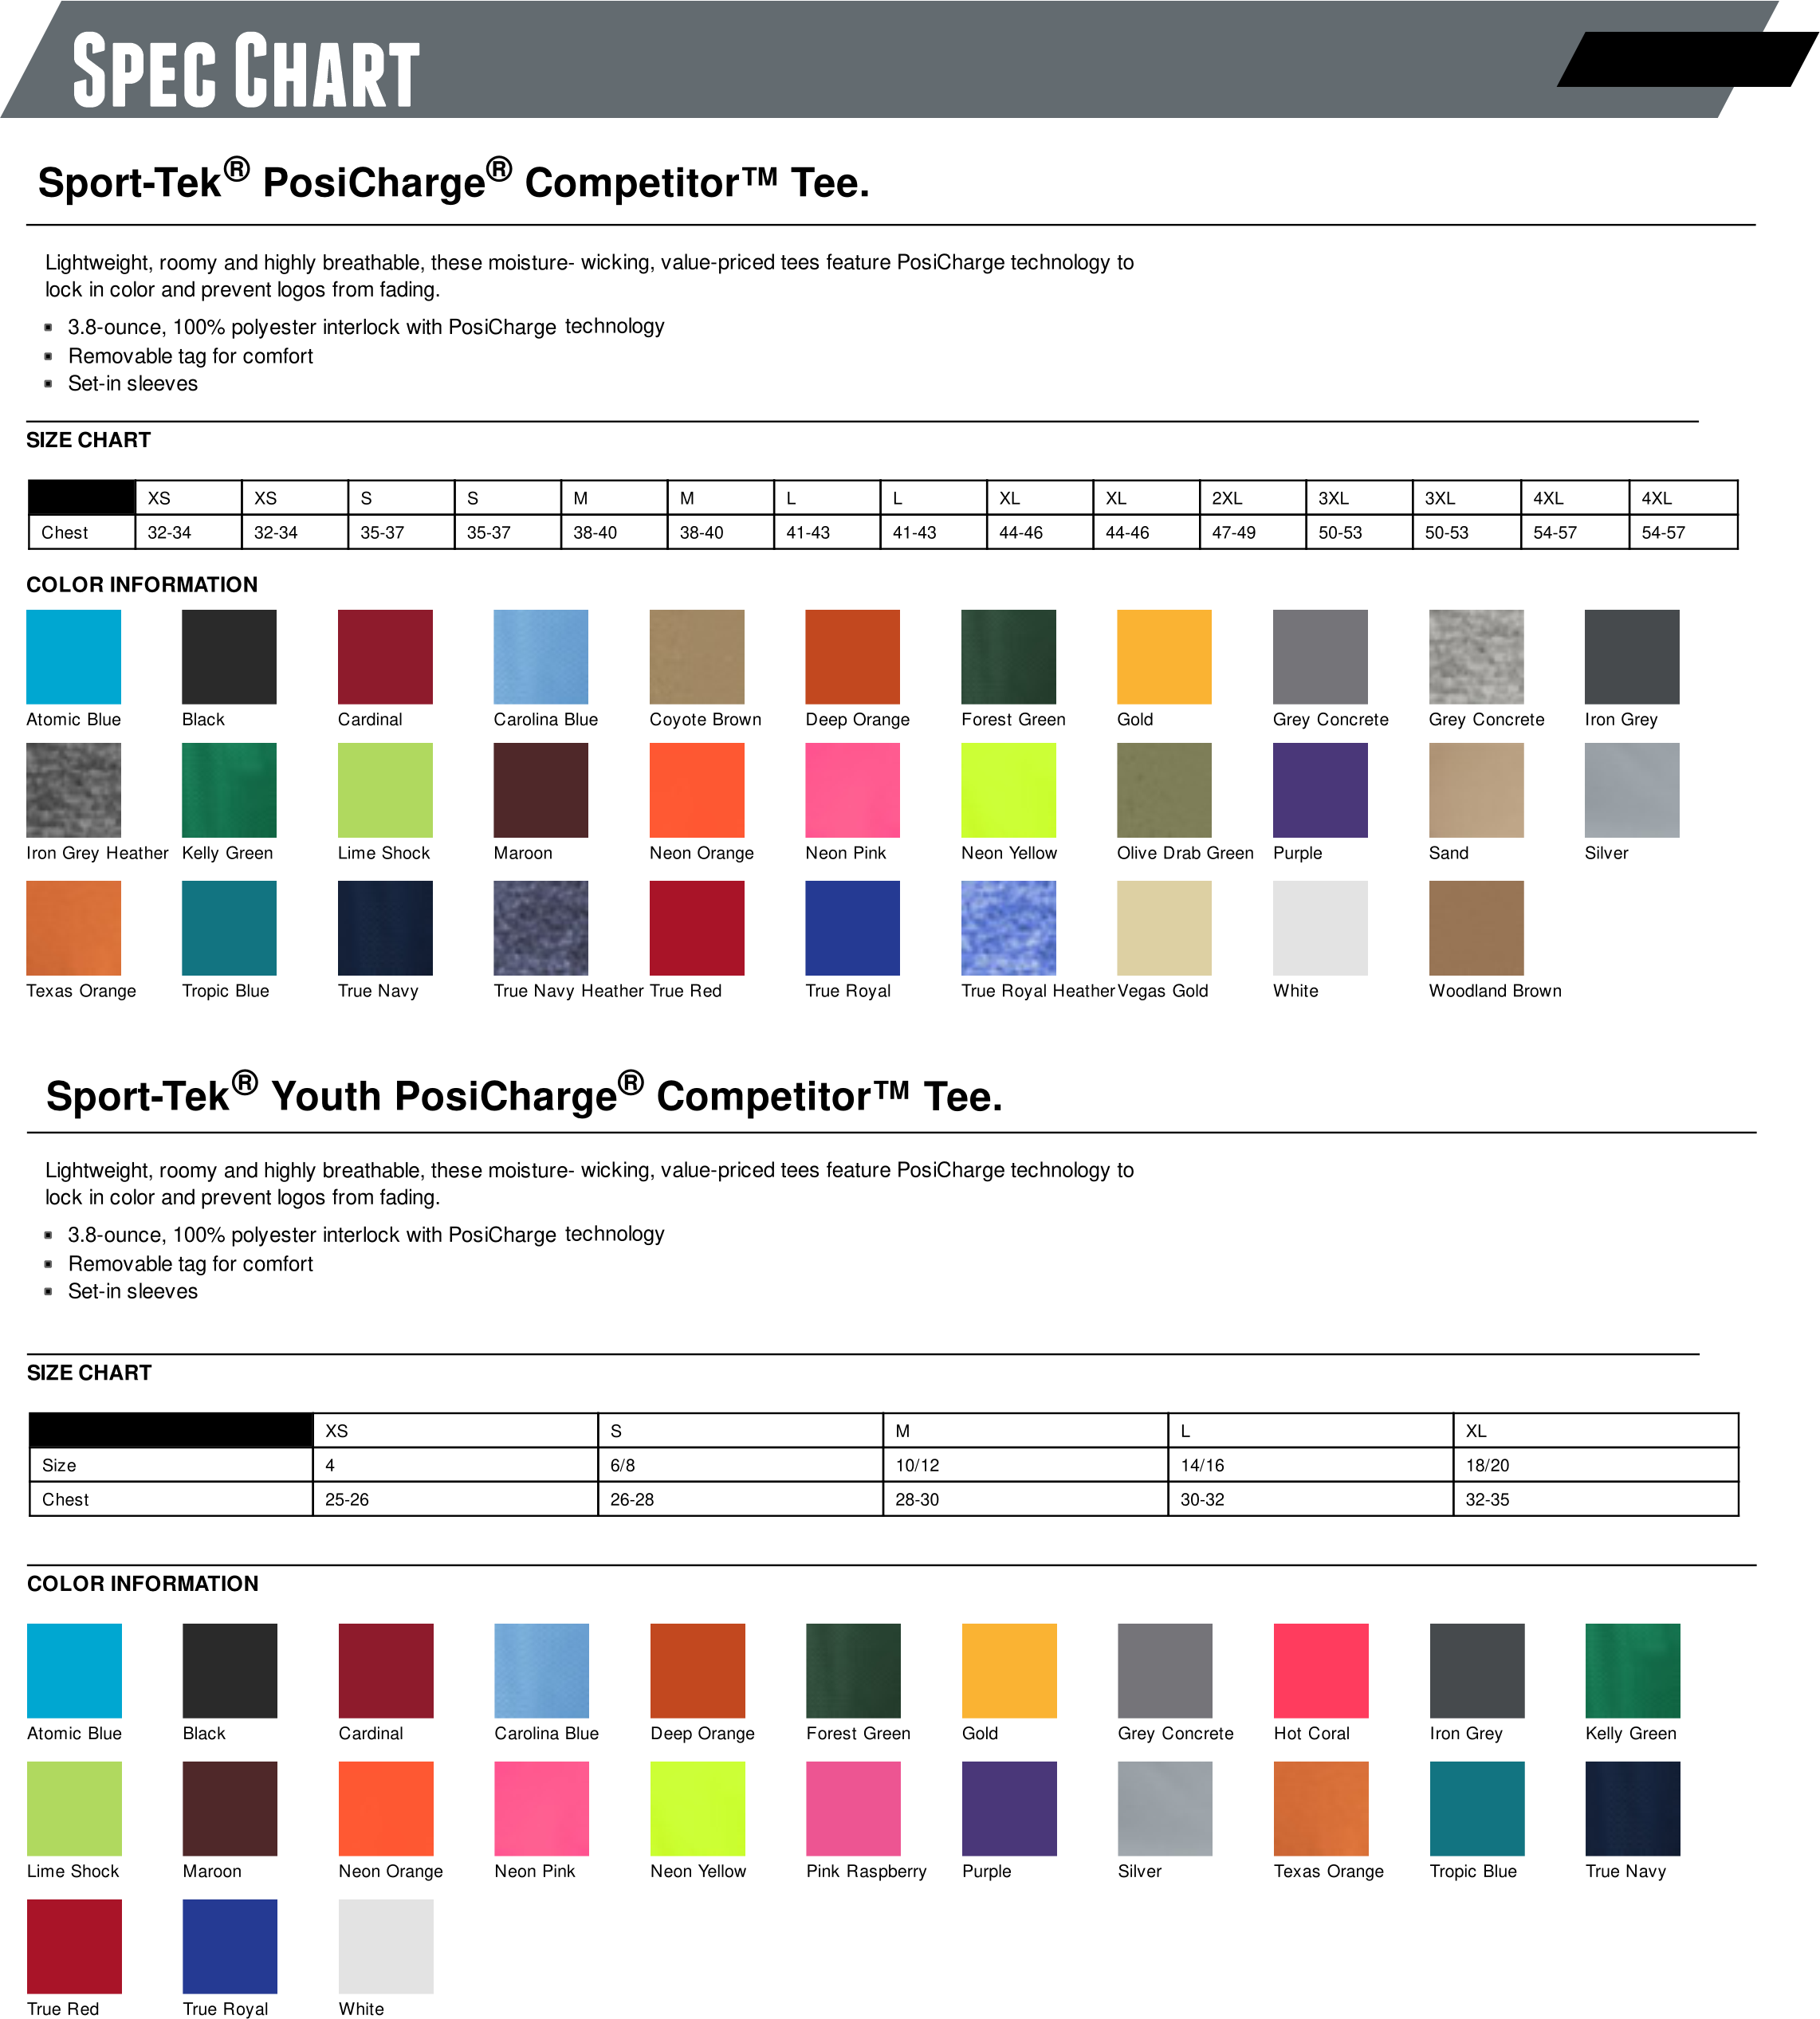Choose the Hot Coral swatch
This screenshot has height=2019, width=1820.
(1321, 1671)
